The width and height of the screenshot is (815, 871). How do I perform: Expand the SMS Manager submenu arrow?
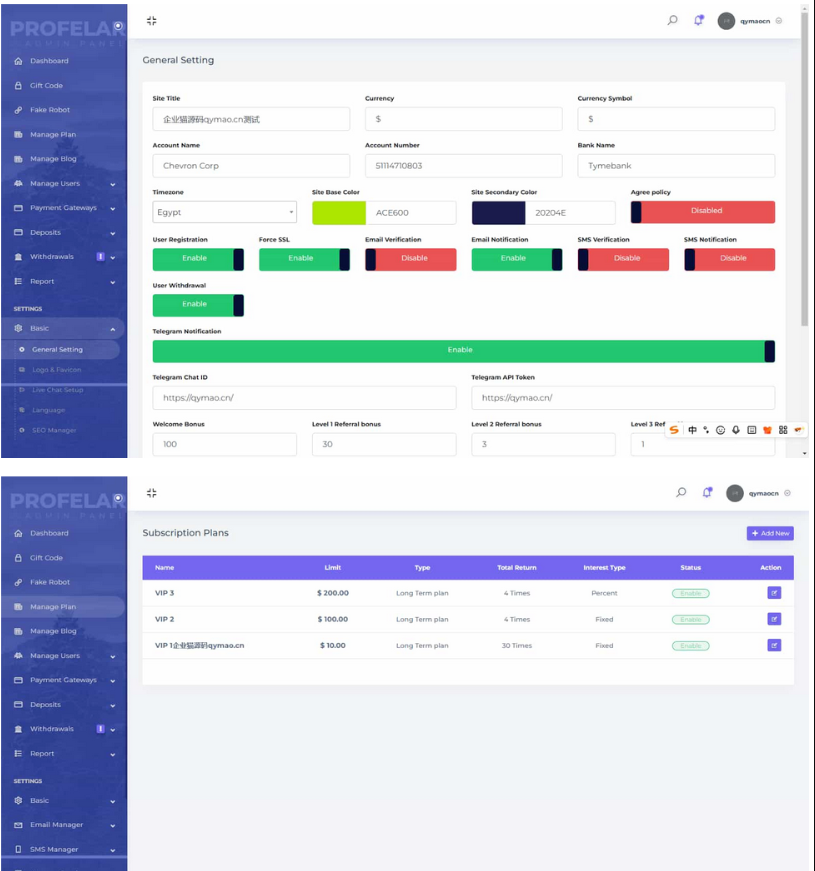point(112,849)
